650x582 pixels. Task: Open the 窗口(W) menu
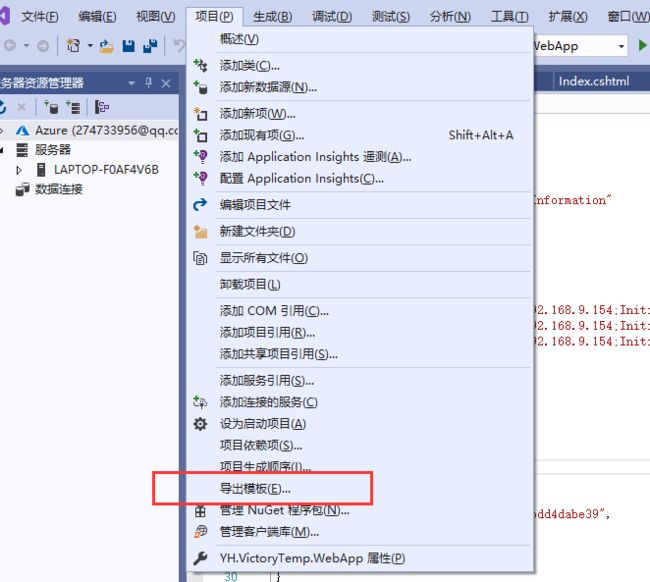click(x=628, y=17)
